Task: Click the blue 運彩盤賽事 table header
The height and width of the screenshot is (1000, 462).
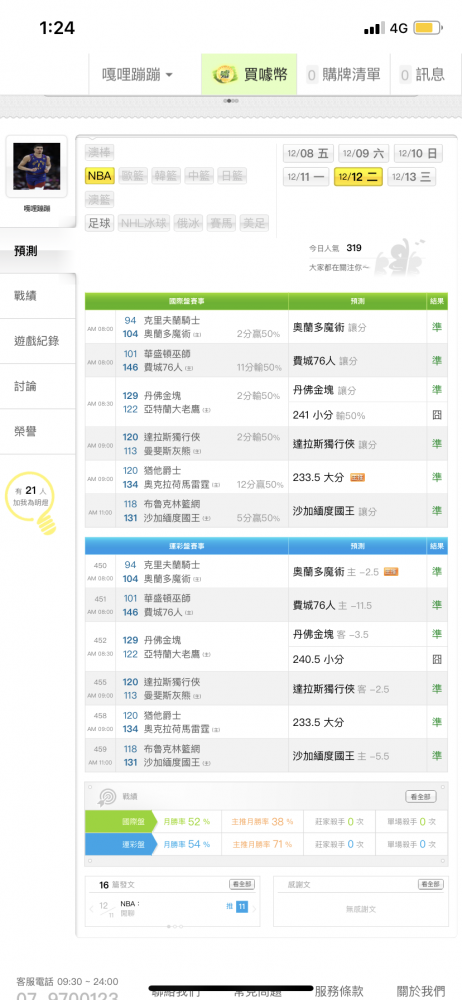Action: [186, 546]
